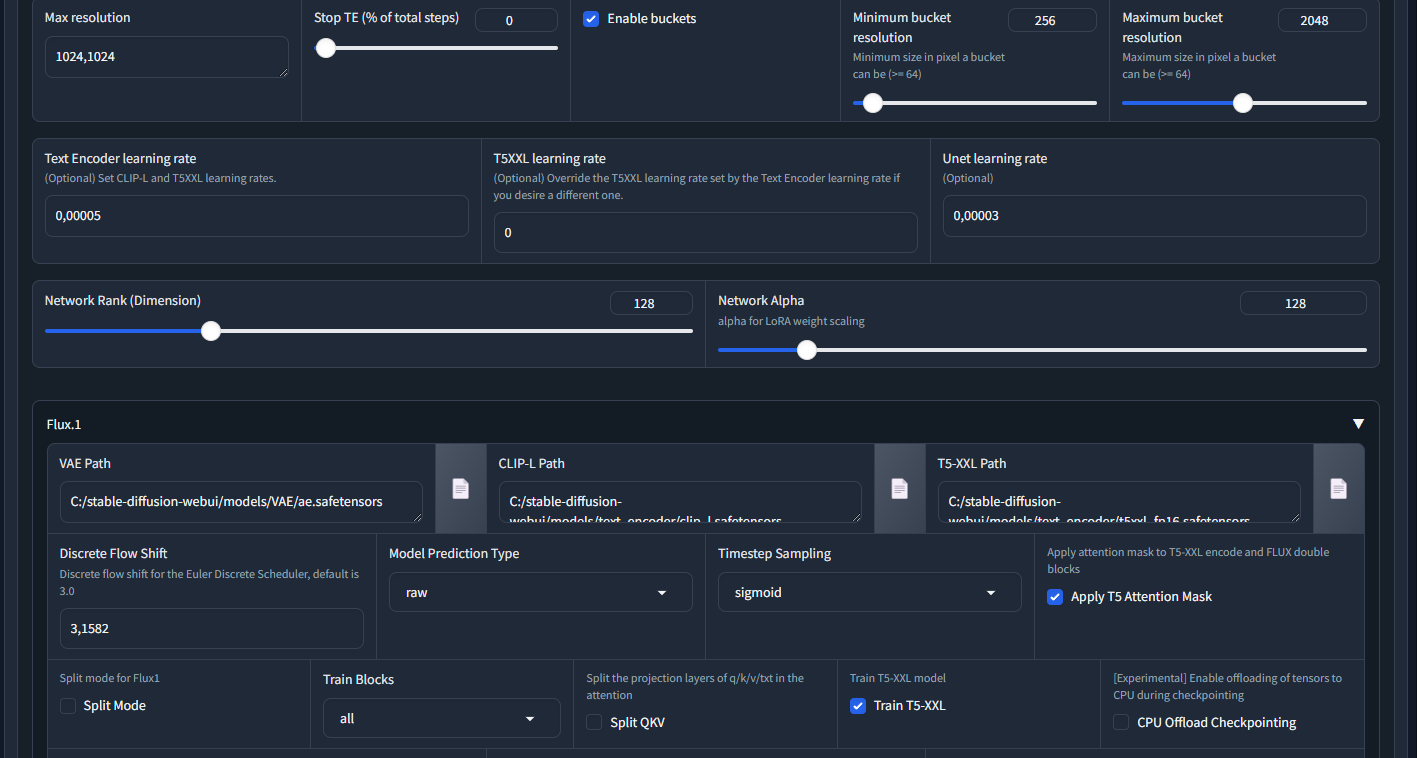Uncheck Apply T5 Attention Mask
Screen dimensions: 1417x758
pyautogui.click(x=1055, y=597)
